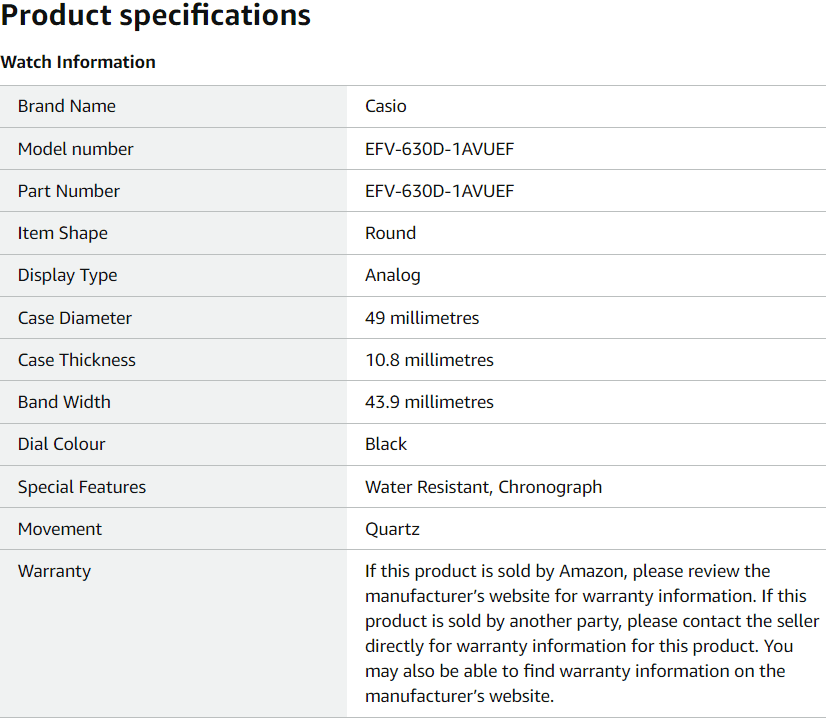
Task: Click the Watch Information subheading
Action: [78, 62]
